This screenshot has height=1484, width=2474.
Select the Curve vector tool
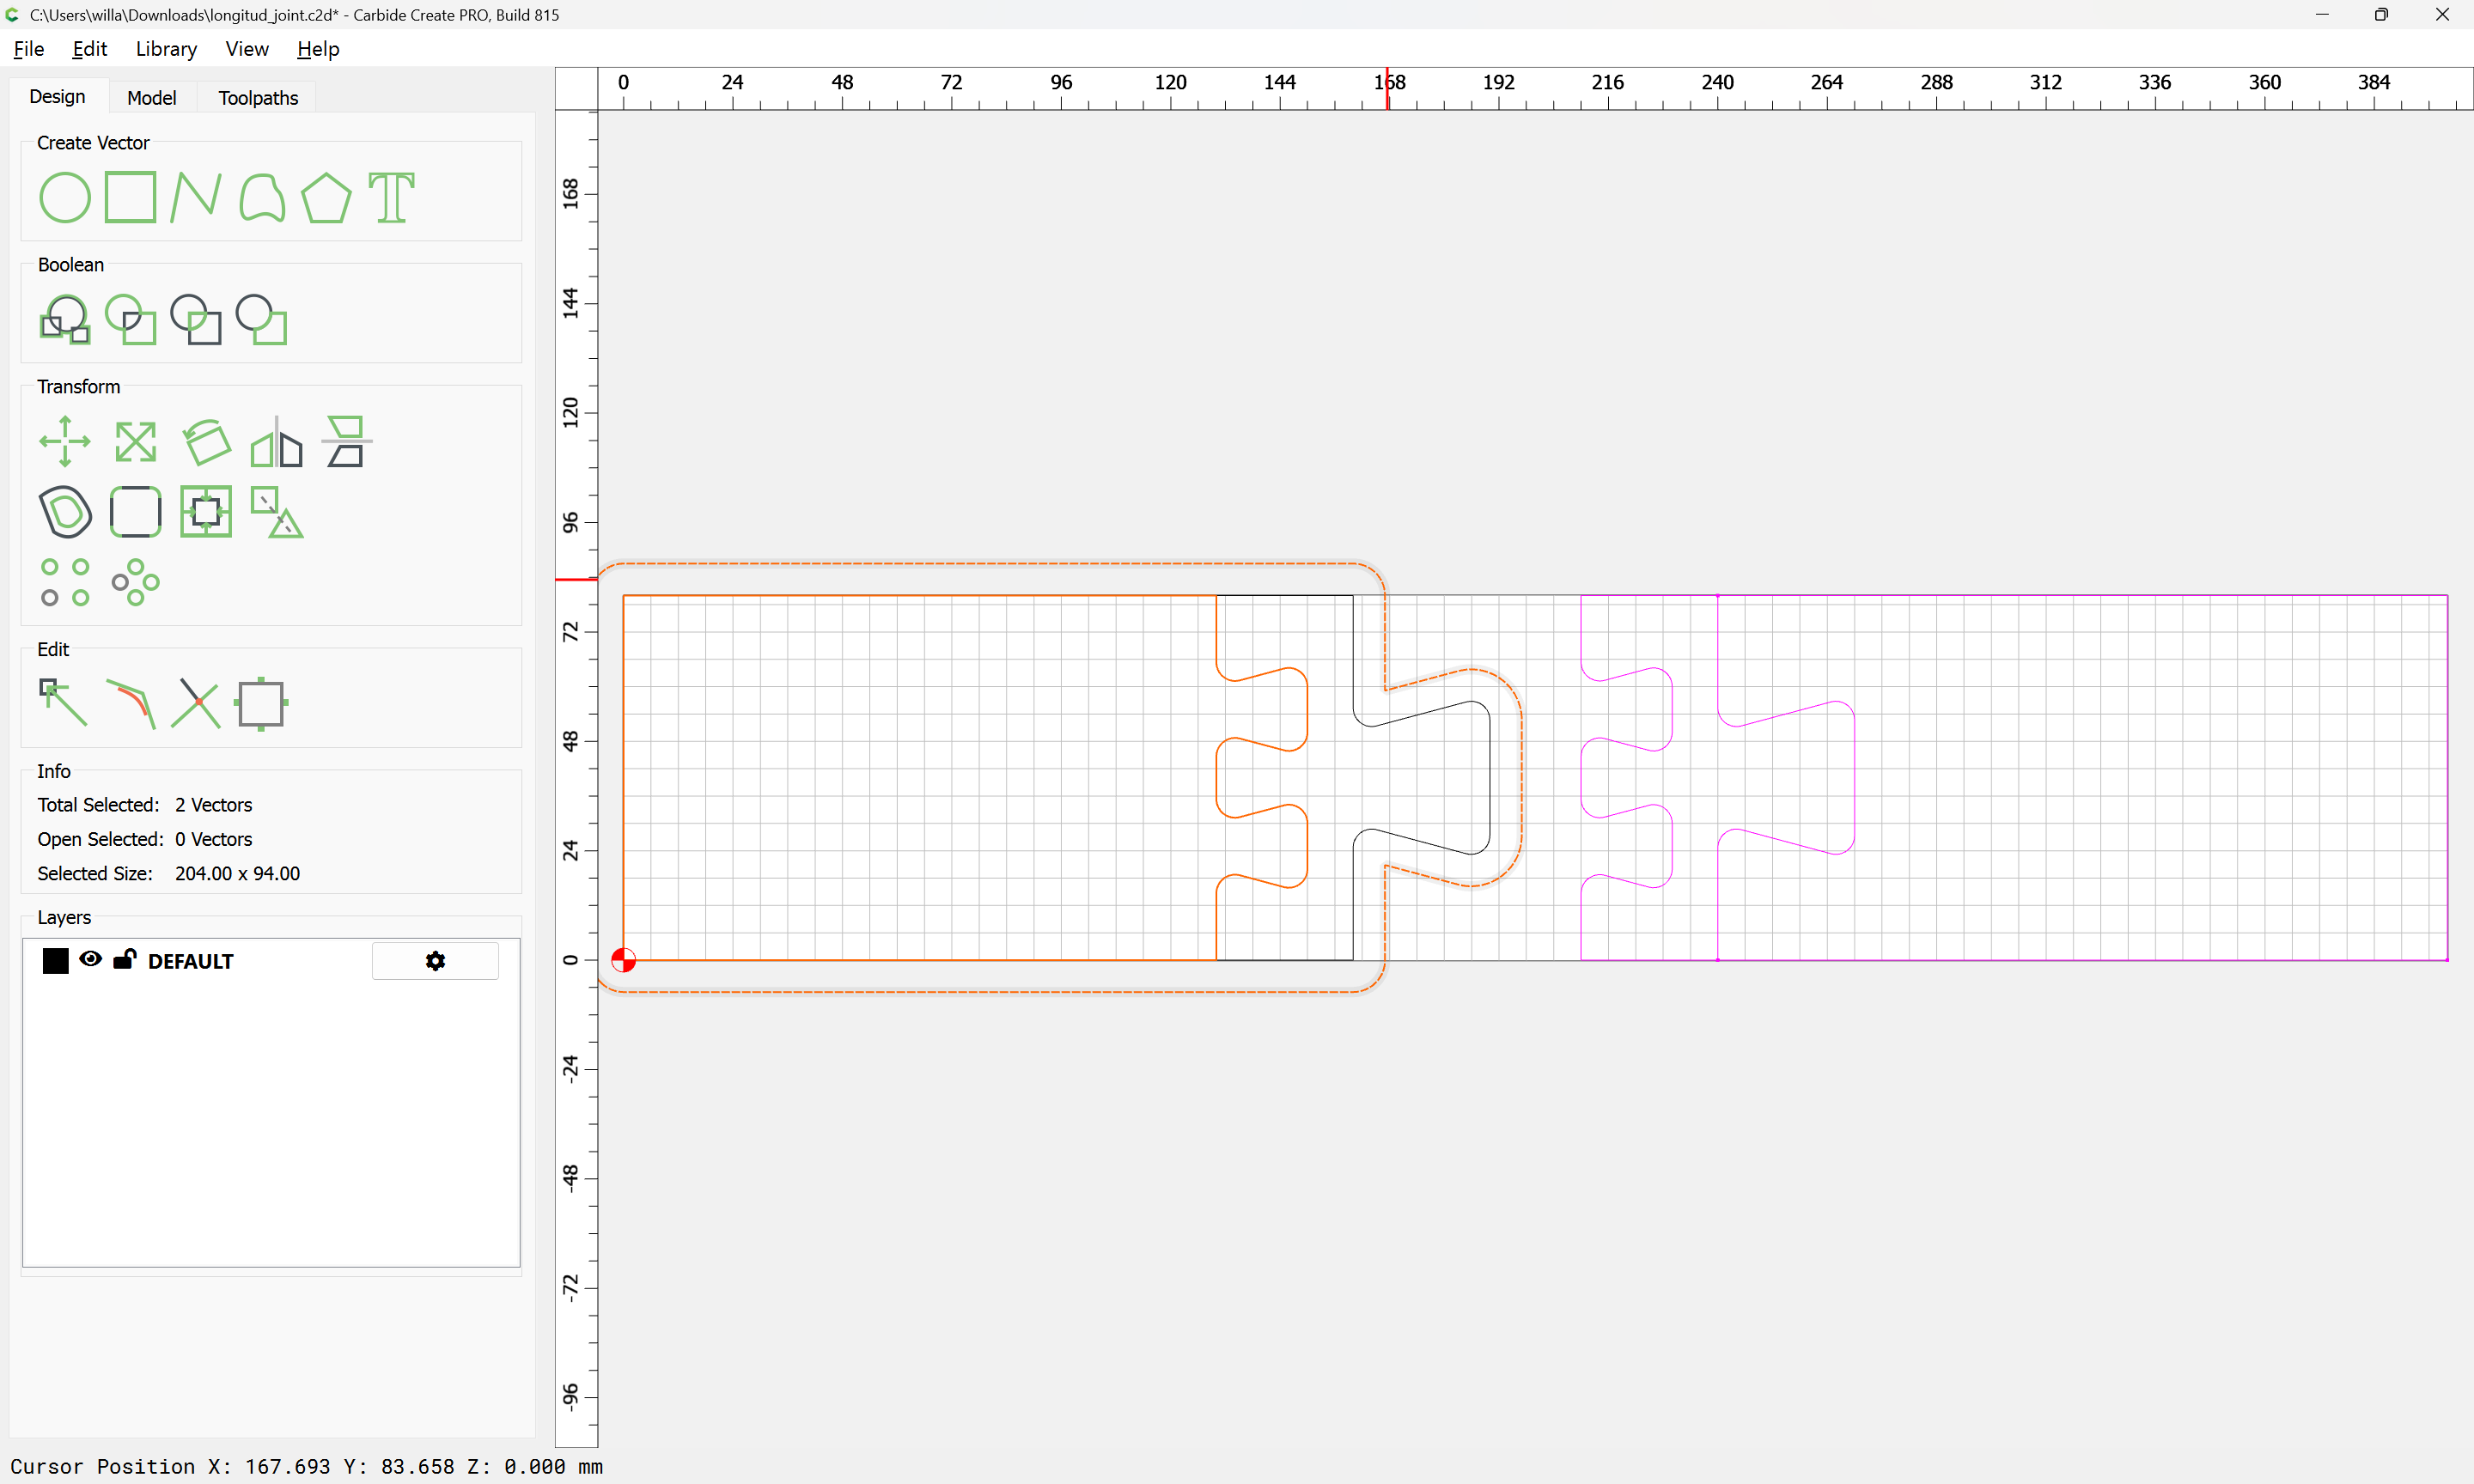click(x=262, y=197)
